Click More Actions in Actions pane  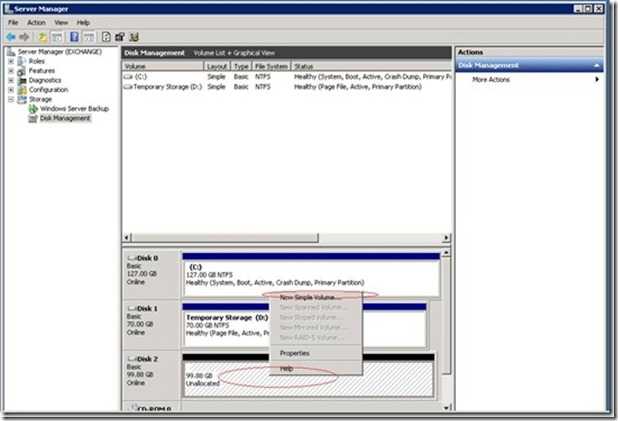[491, 79]
